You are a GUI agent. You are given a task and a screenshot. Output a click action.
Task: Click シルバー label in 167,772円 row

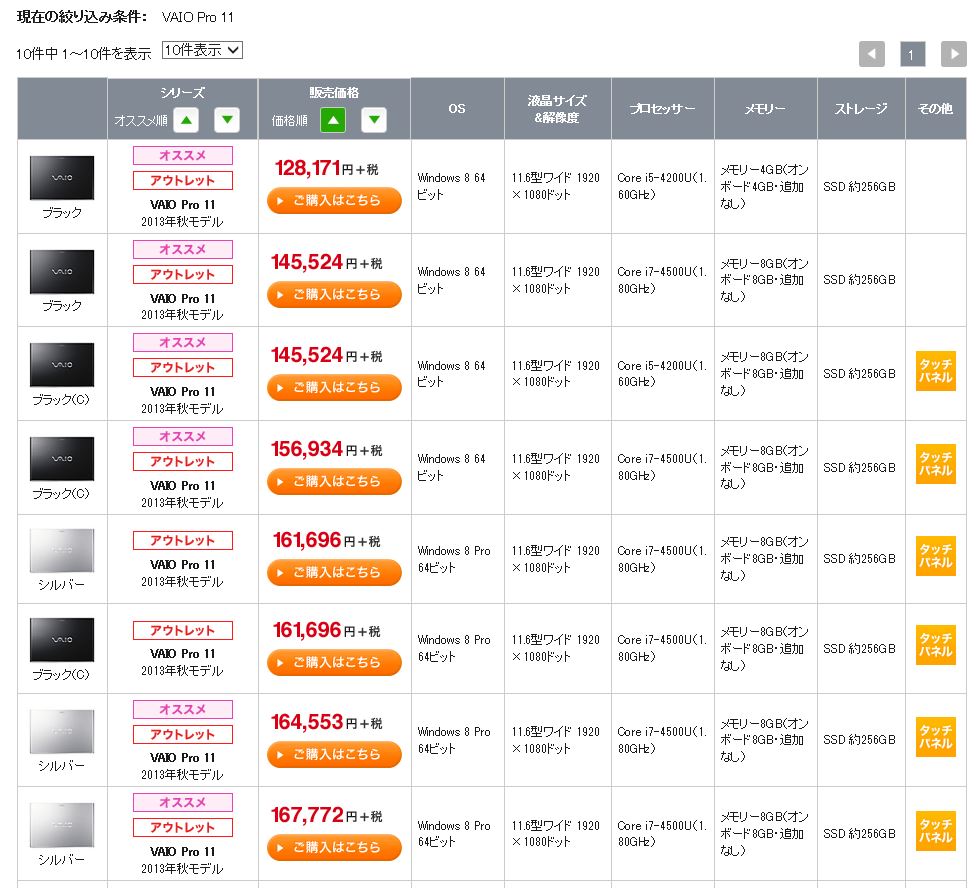pos(61,860)
